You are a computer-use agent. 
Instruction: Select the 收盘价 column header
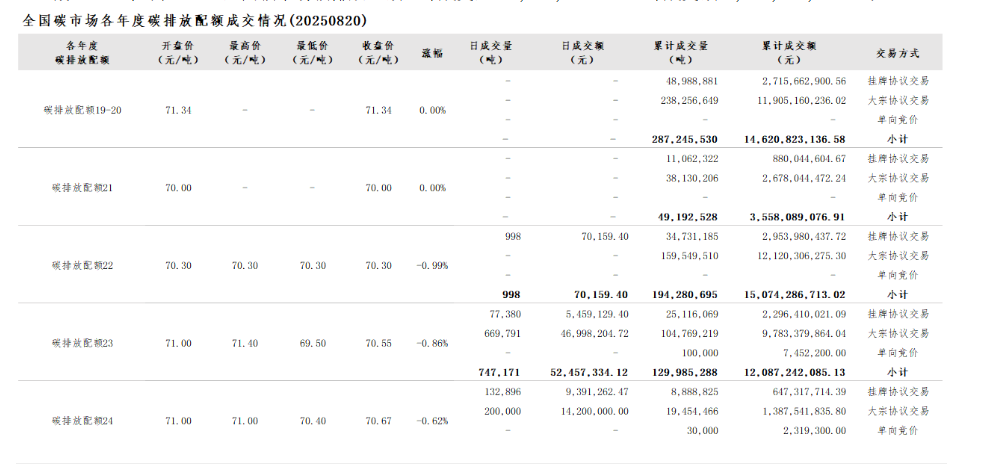(x=378, y=53)
